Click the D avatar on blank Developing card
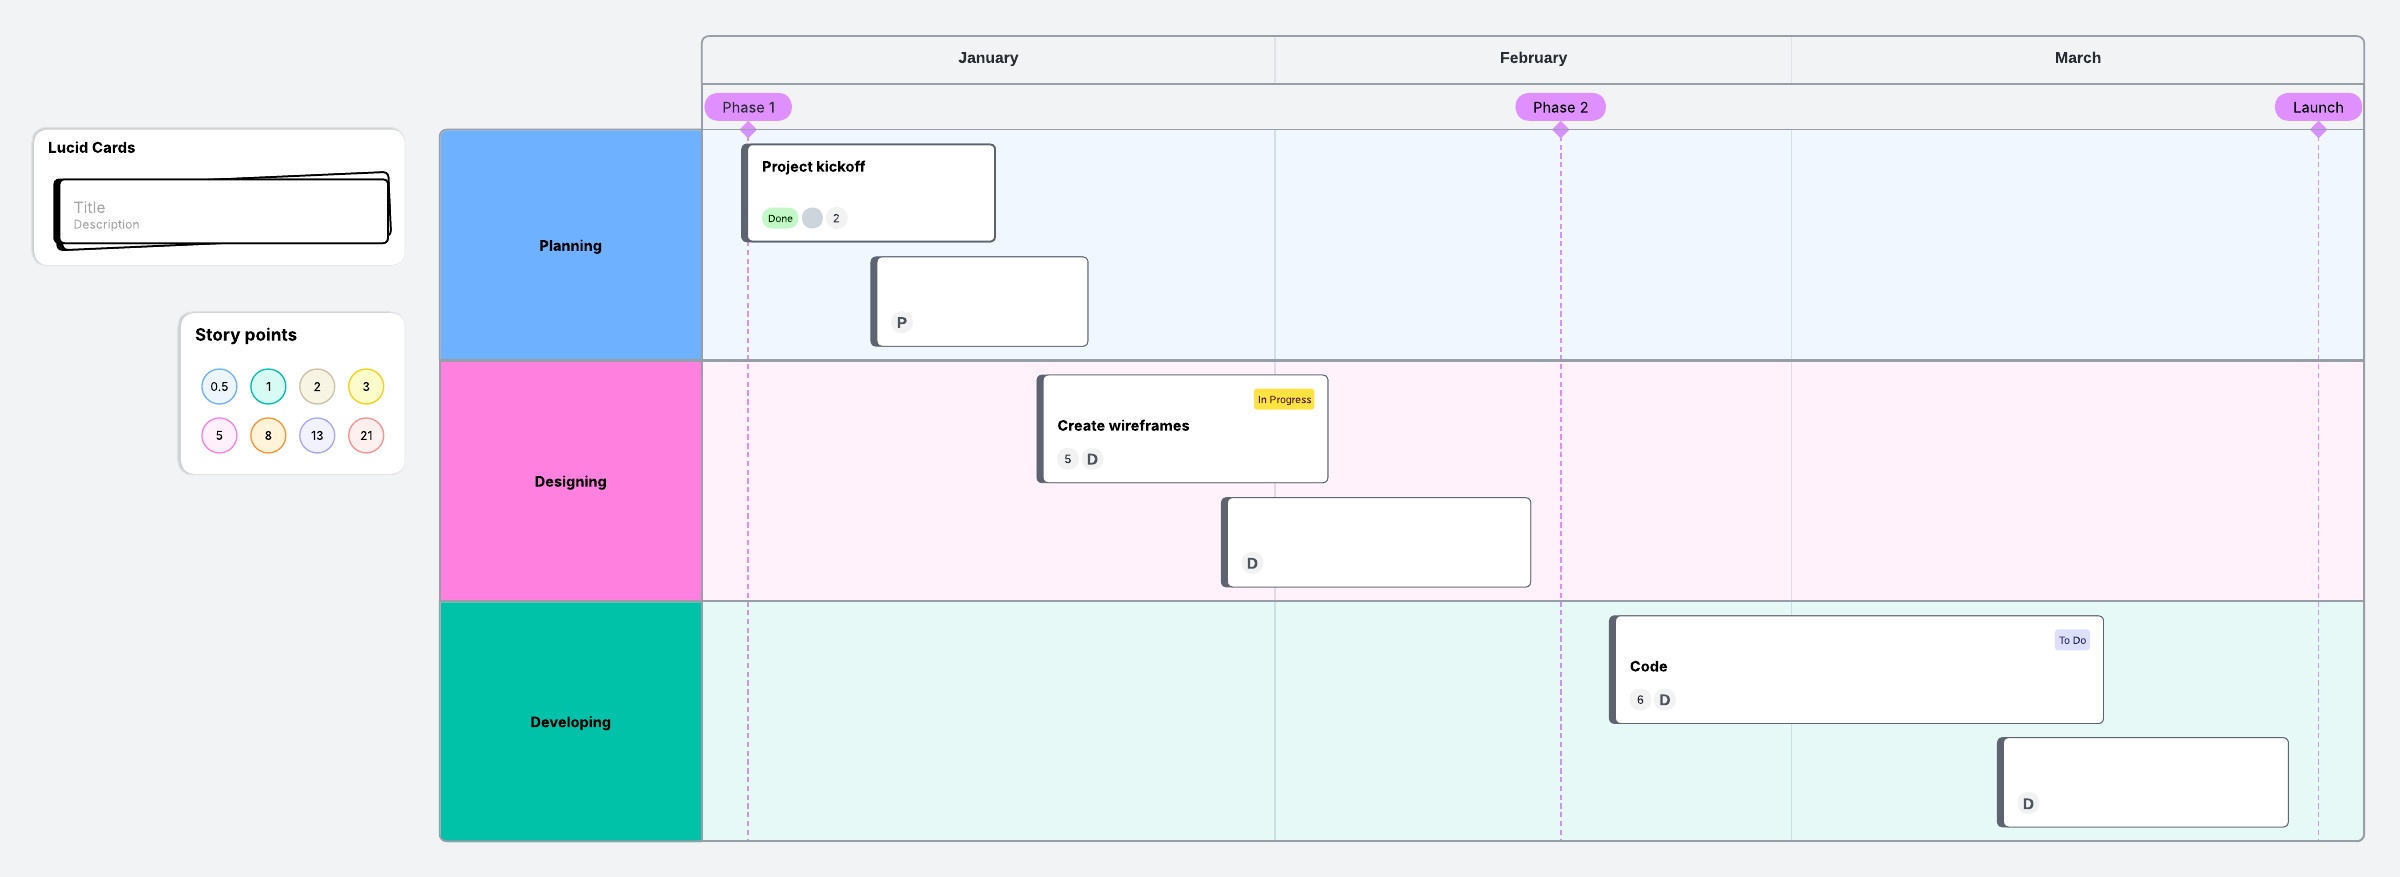2400x877 pixels. (x=2028, y=803)
